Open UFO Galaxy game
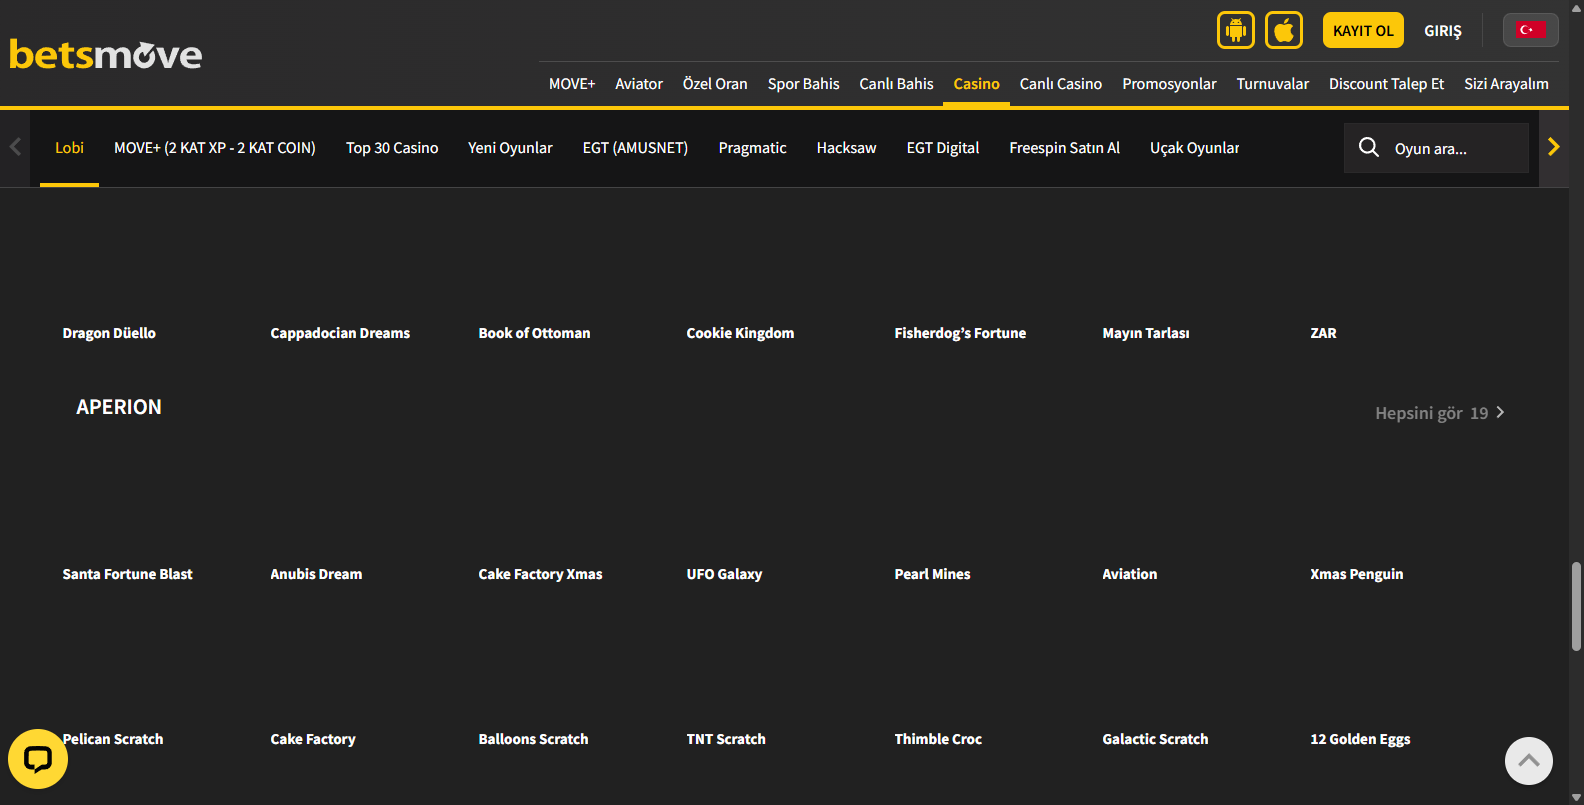This screenshot has width=1584, height=805. click(724, 574)
